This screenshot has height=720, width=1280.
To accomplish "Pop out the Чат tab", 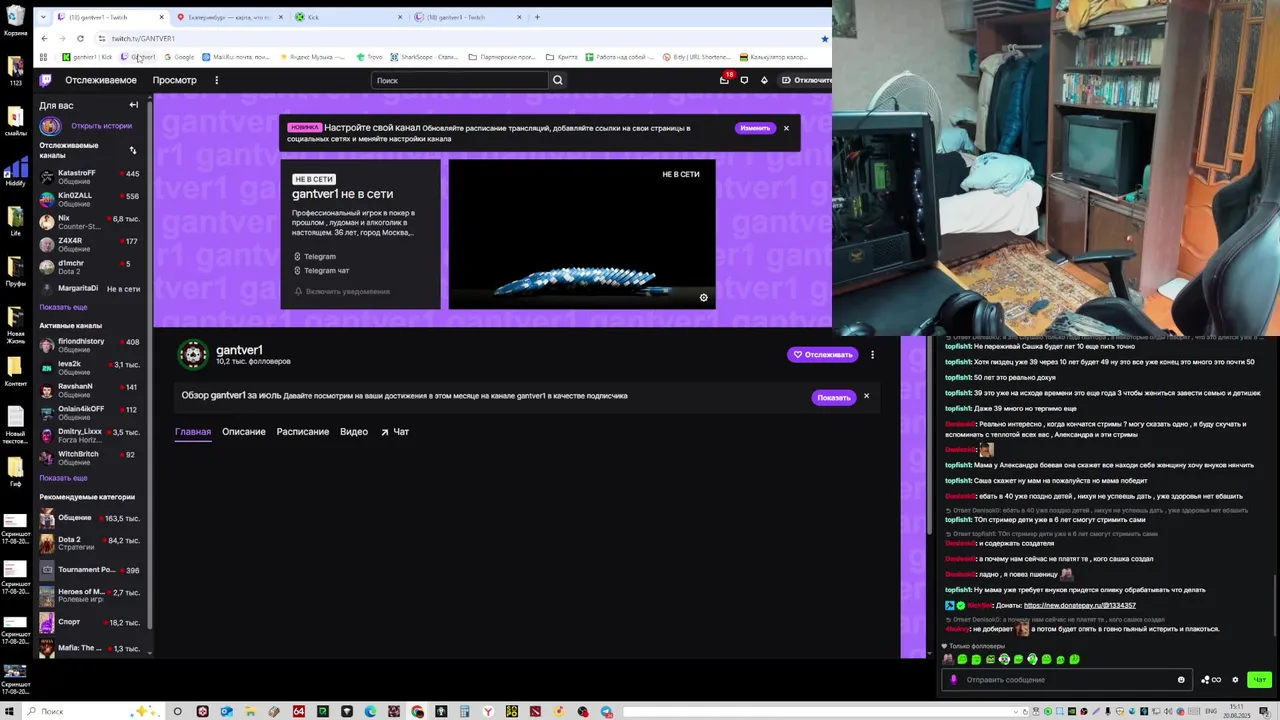I will pyautogui.click(x=395, y=432).
